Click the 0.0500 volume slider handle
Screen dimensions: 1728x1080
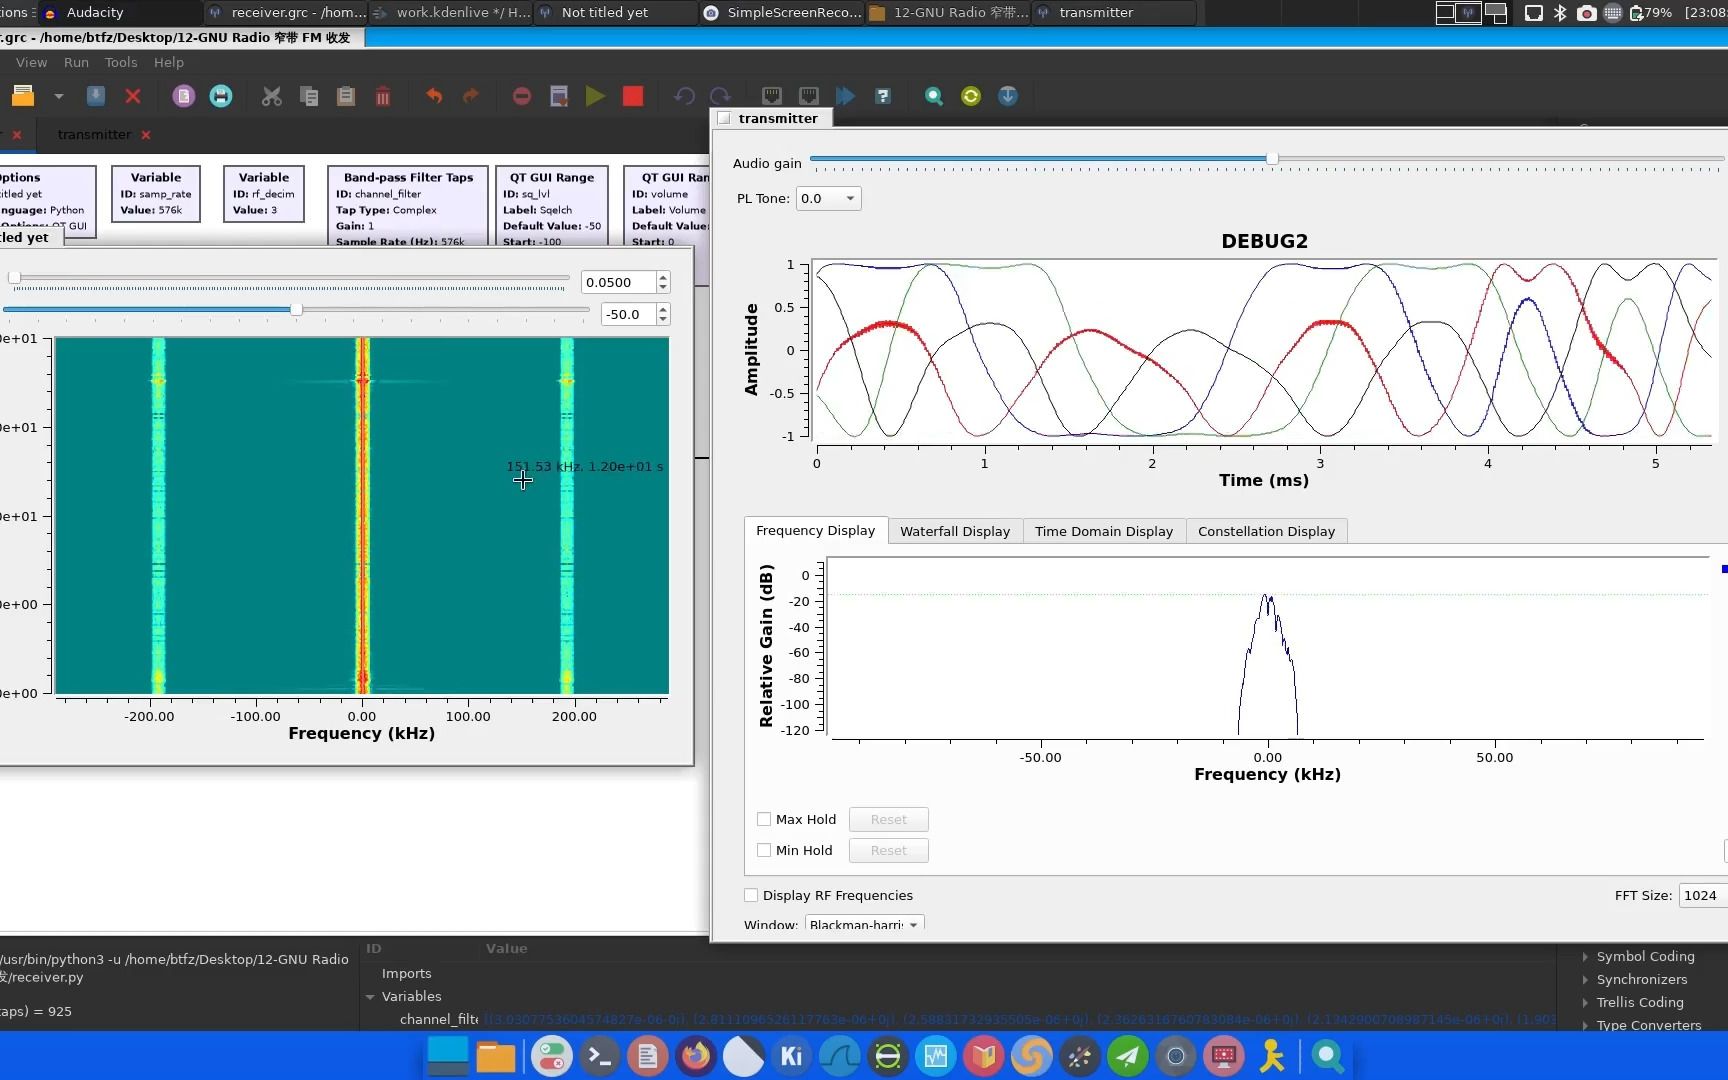[14, 278]
